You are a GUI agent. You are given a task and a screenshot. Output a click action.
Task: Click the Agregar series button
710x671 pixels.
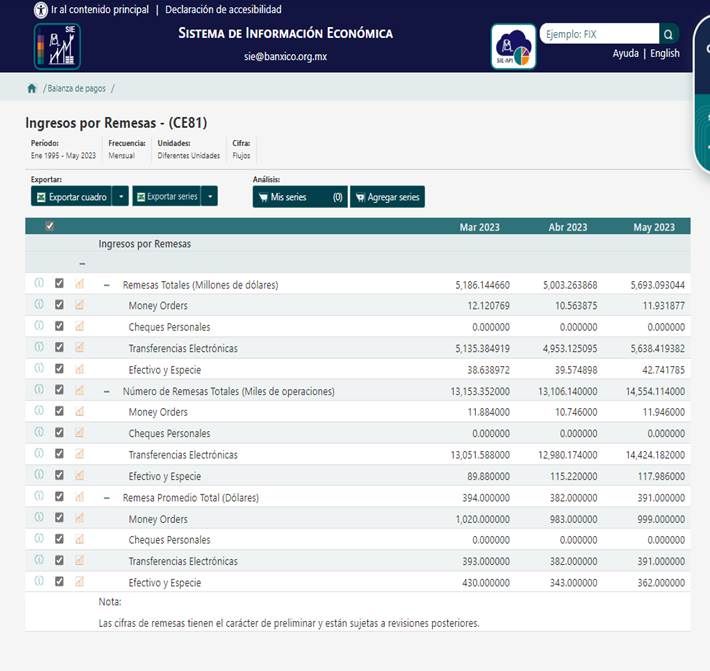tap(387, 197)
